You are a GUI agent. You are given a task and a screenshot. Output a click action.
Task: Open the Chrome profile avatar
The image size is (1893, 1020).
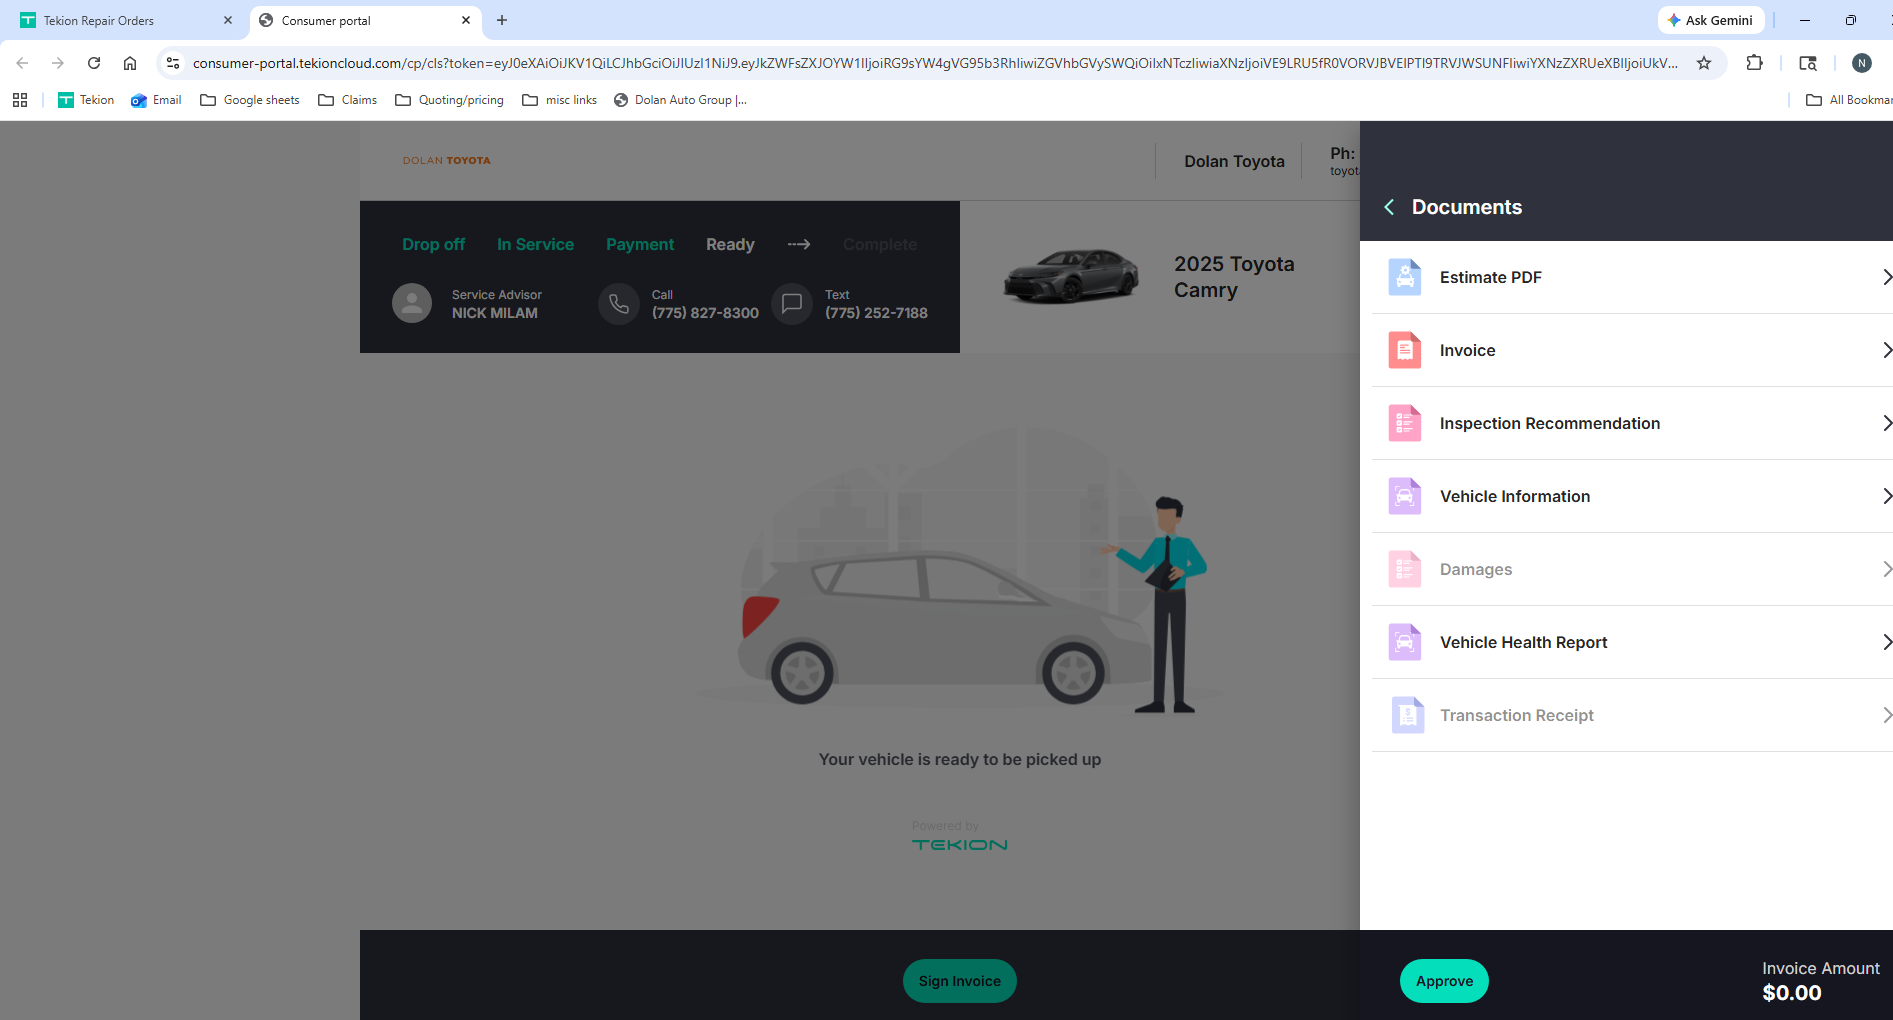pyautogui.click(x=1861, y=63)
